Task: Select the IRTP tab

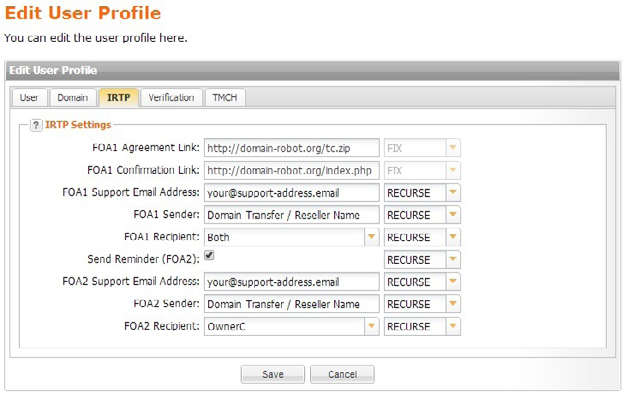Action: point(119,97)
